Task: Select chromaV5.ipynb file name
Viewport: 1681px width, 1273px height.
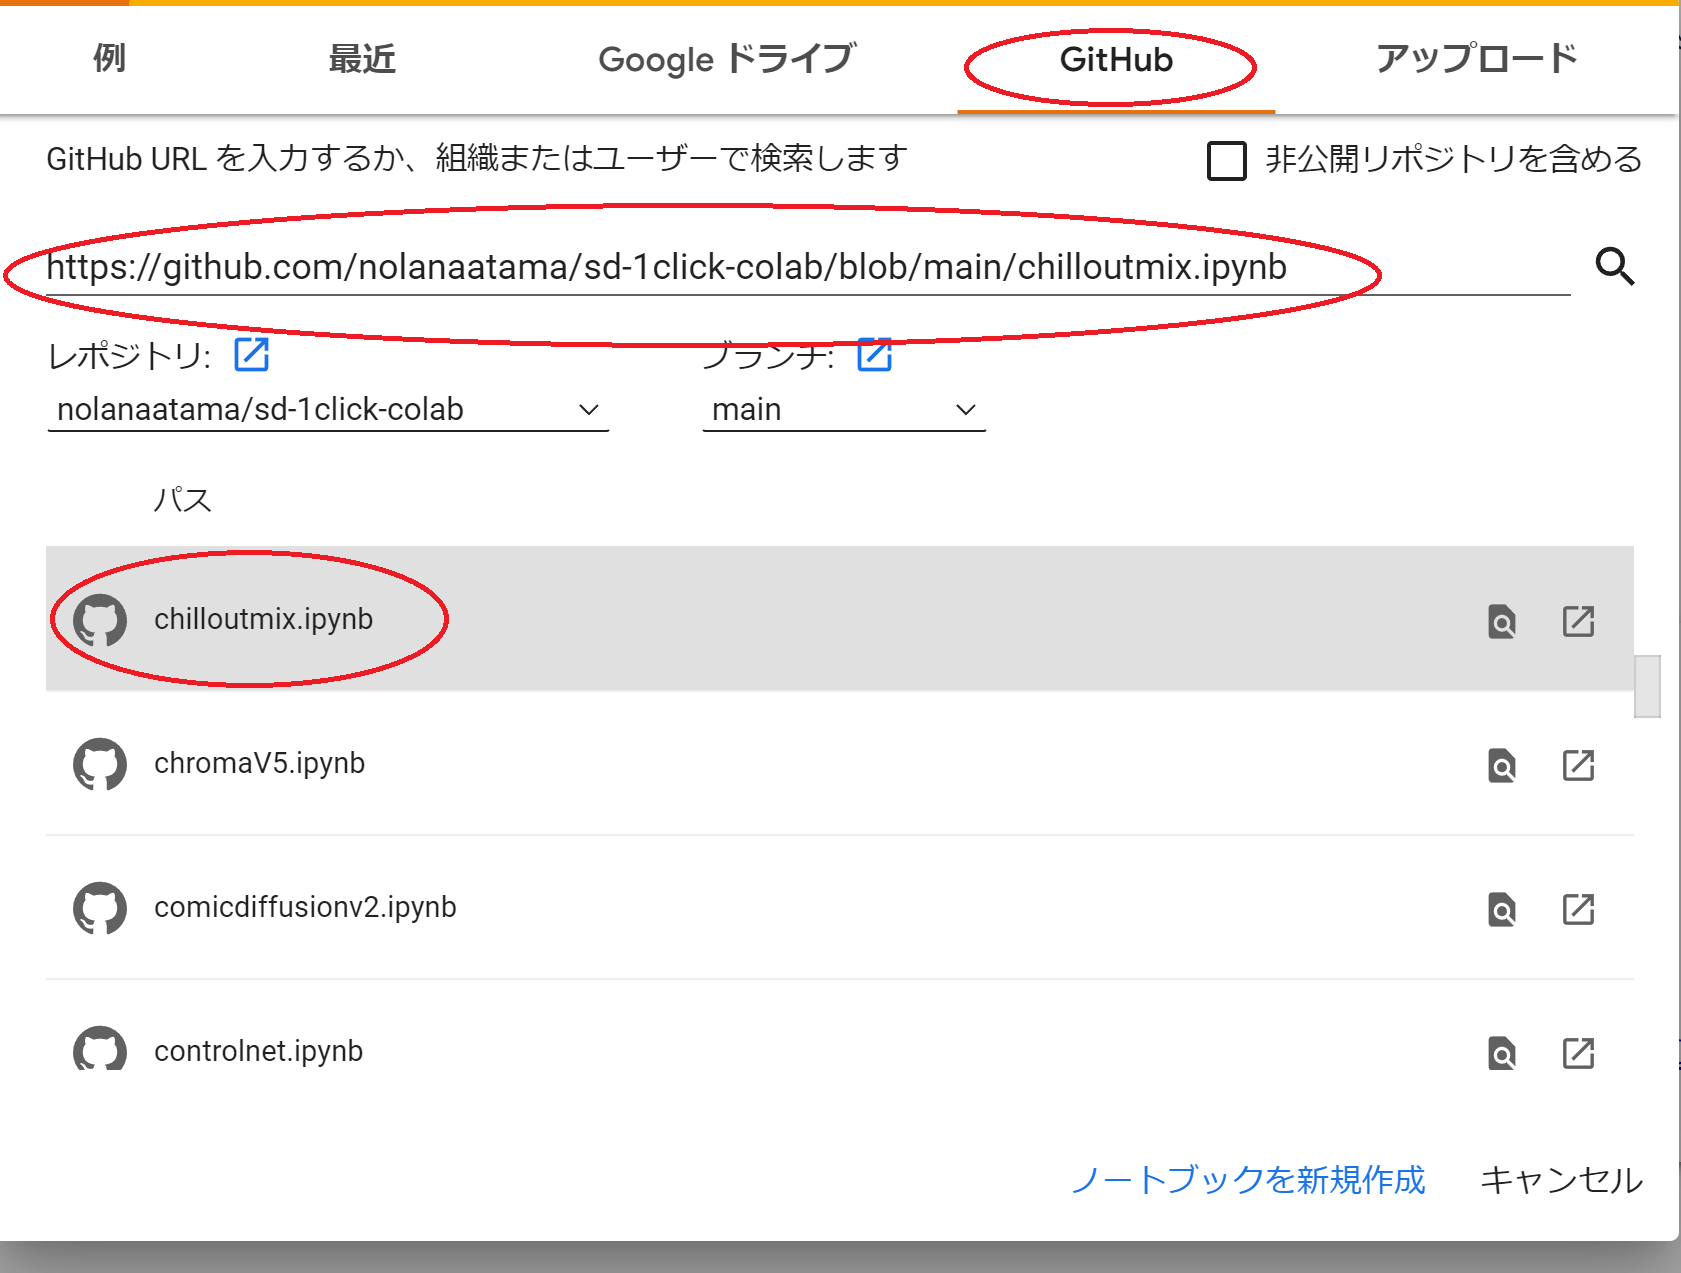Action: click(259, 764)
